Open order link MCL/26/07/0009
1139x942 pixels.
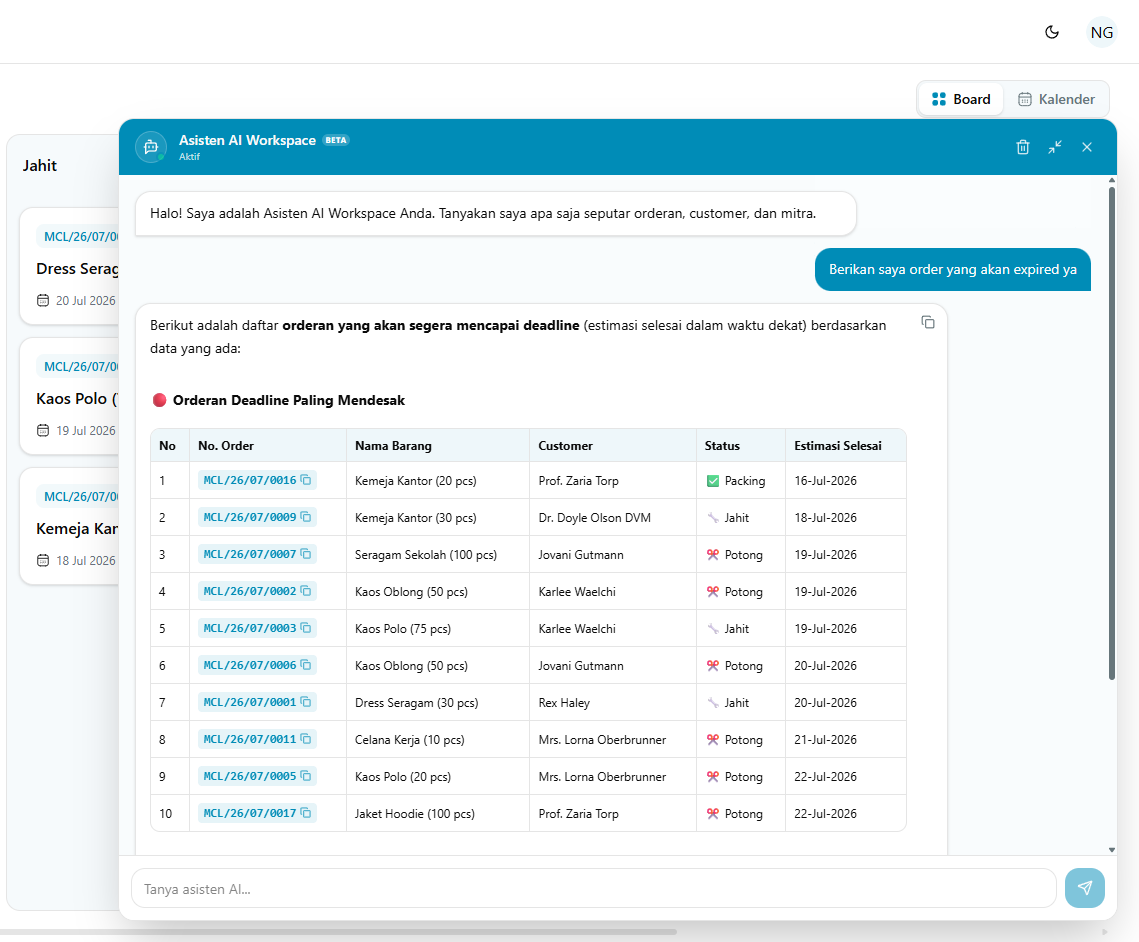pyautogui.click(x=250, y=517)
